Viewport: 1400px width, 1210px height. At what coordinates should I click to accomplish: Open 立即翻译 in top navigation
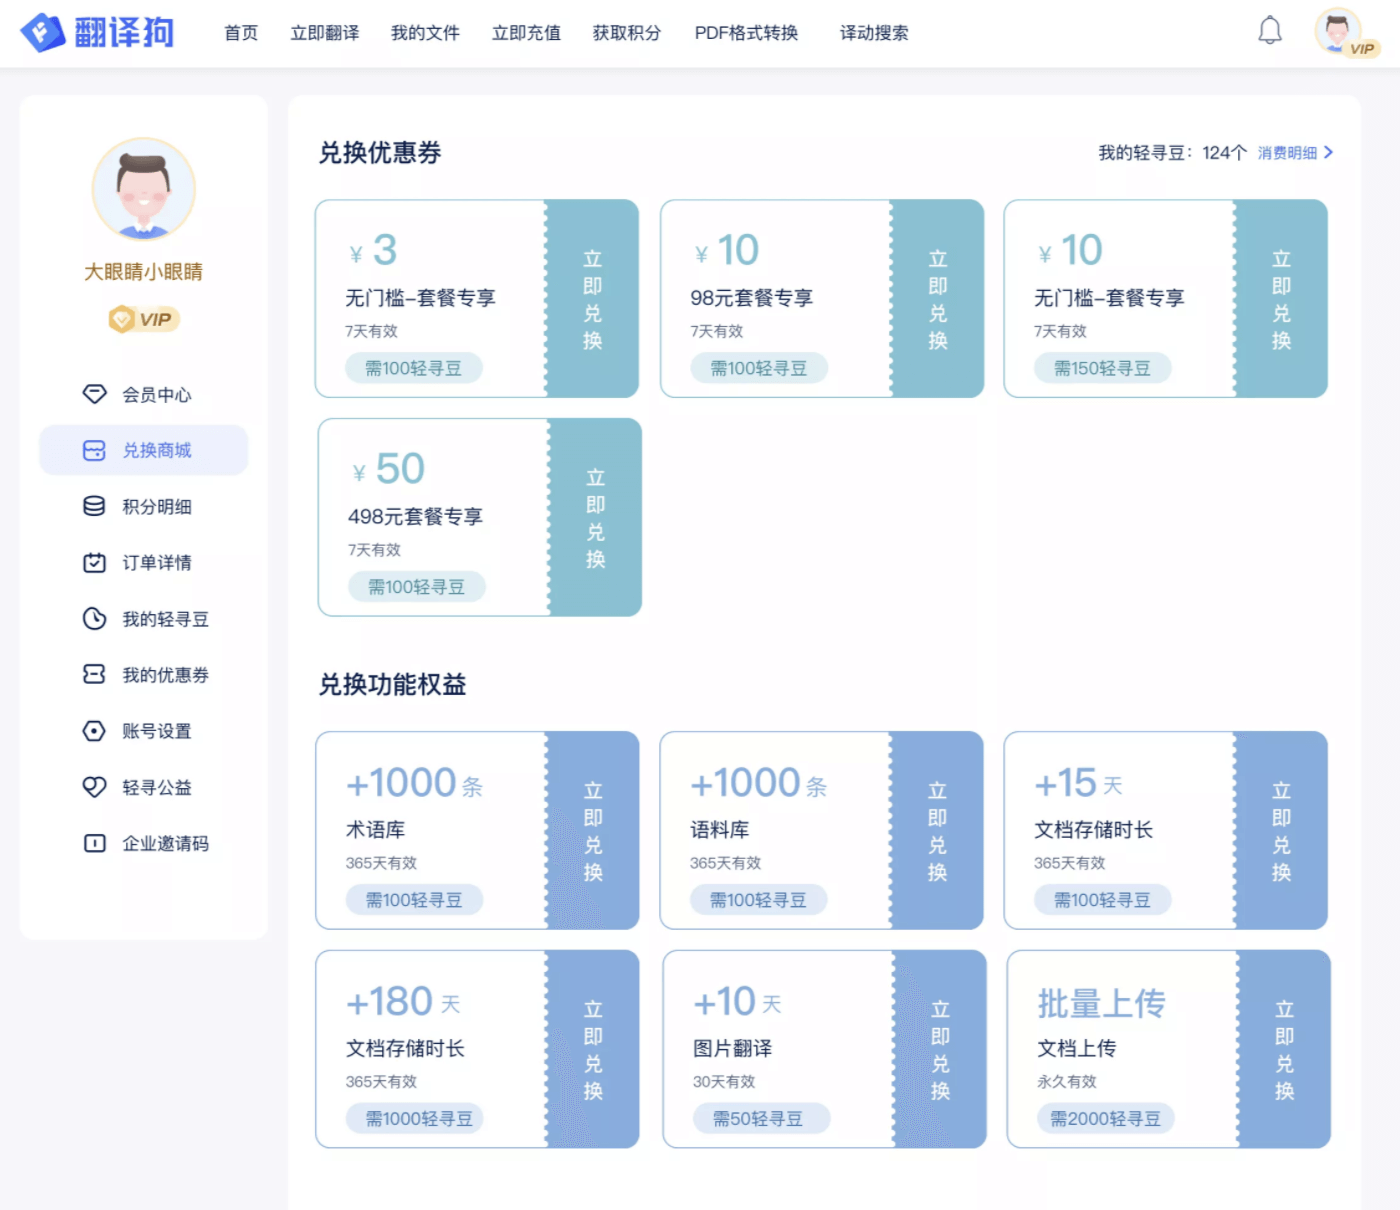(x=324, y=33)
